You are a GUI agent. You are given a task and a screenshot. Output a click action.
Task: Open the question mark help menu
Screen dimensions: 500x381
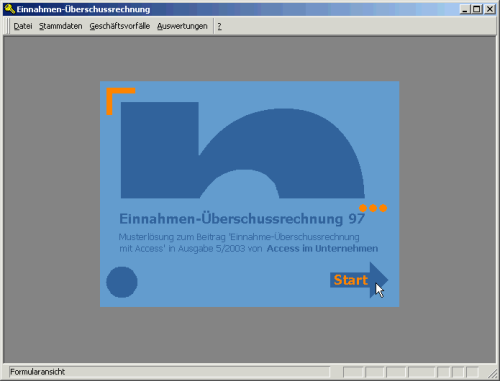[219, 26]
